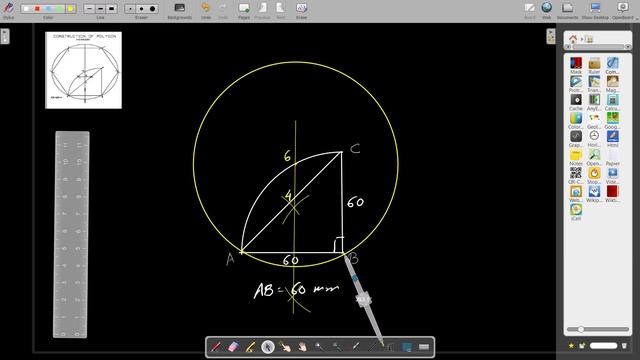
Task: Show the virtual keyboard
Action: pyautogui.click(x=424, y=347)
